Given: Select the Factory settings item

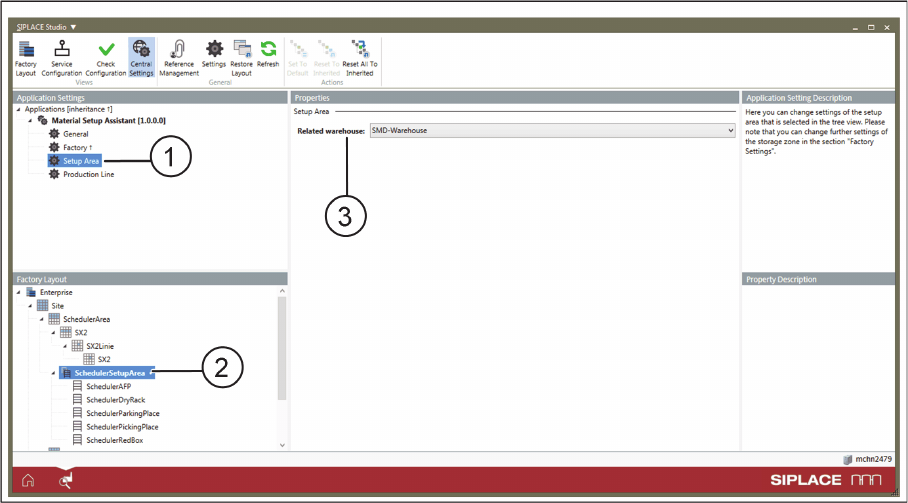Looking at the screenshot, I should (77, 148).
